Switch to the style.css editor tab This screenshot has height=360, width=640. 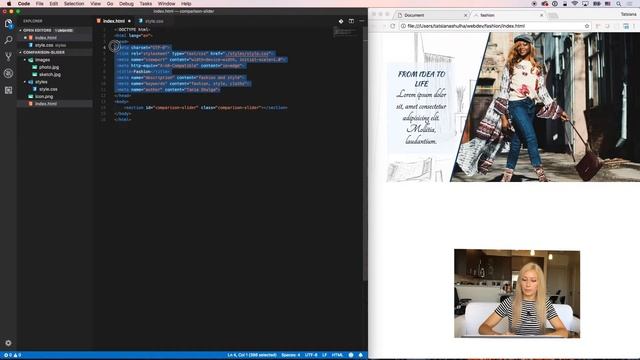tap(154, 21)
